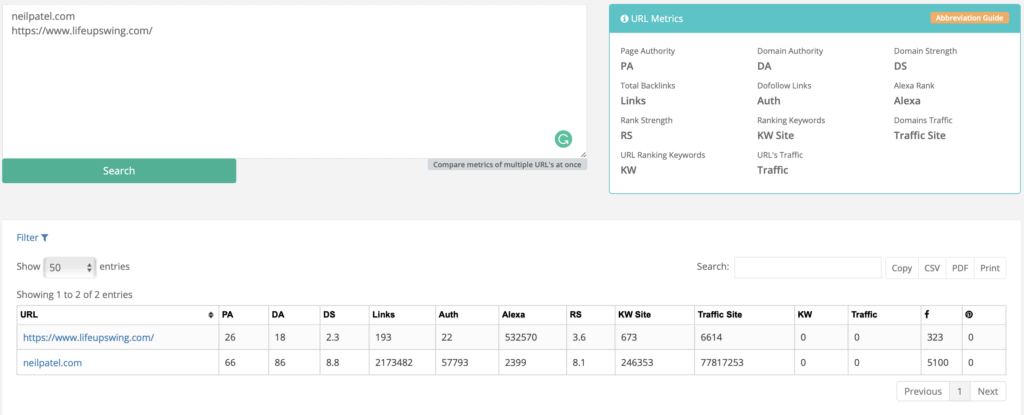Export the table as CSV
This screenshot has width=1024, height=415.
click(931, 268)
